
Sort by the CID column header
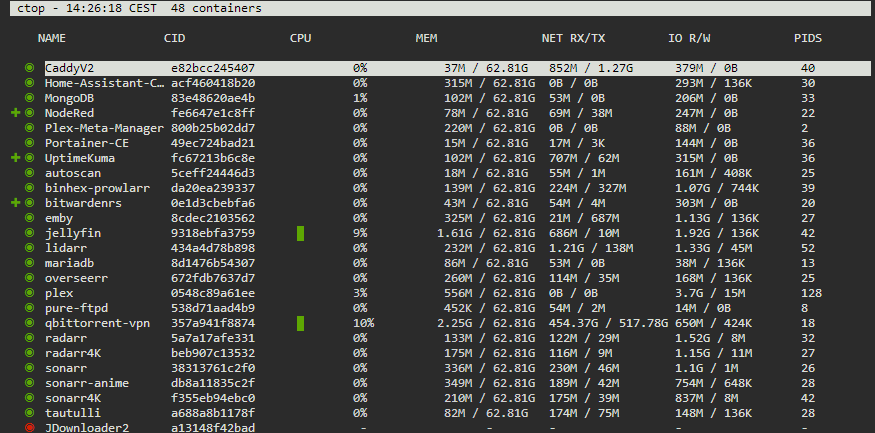pos(175,39)
